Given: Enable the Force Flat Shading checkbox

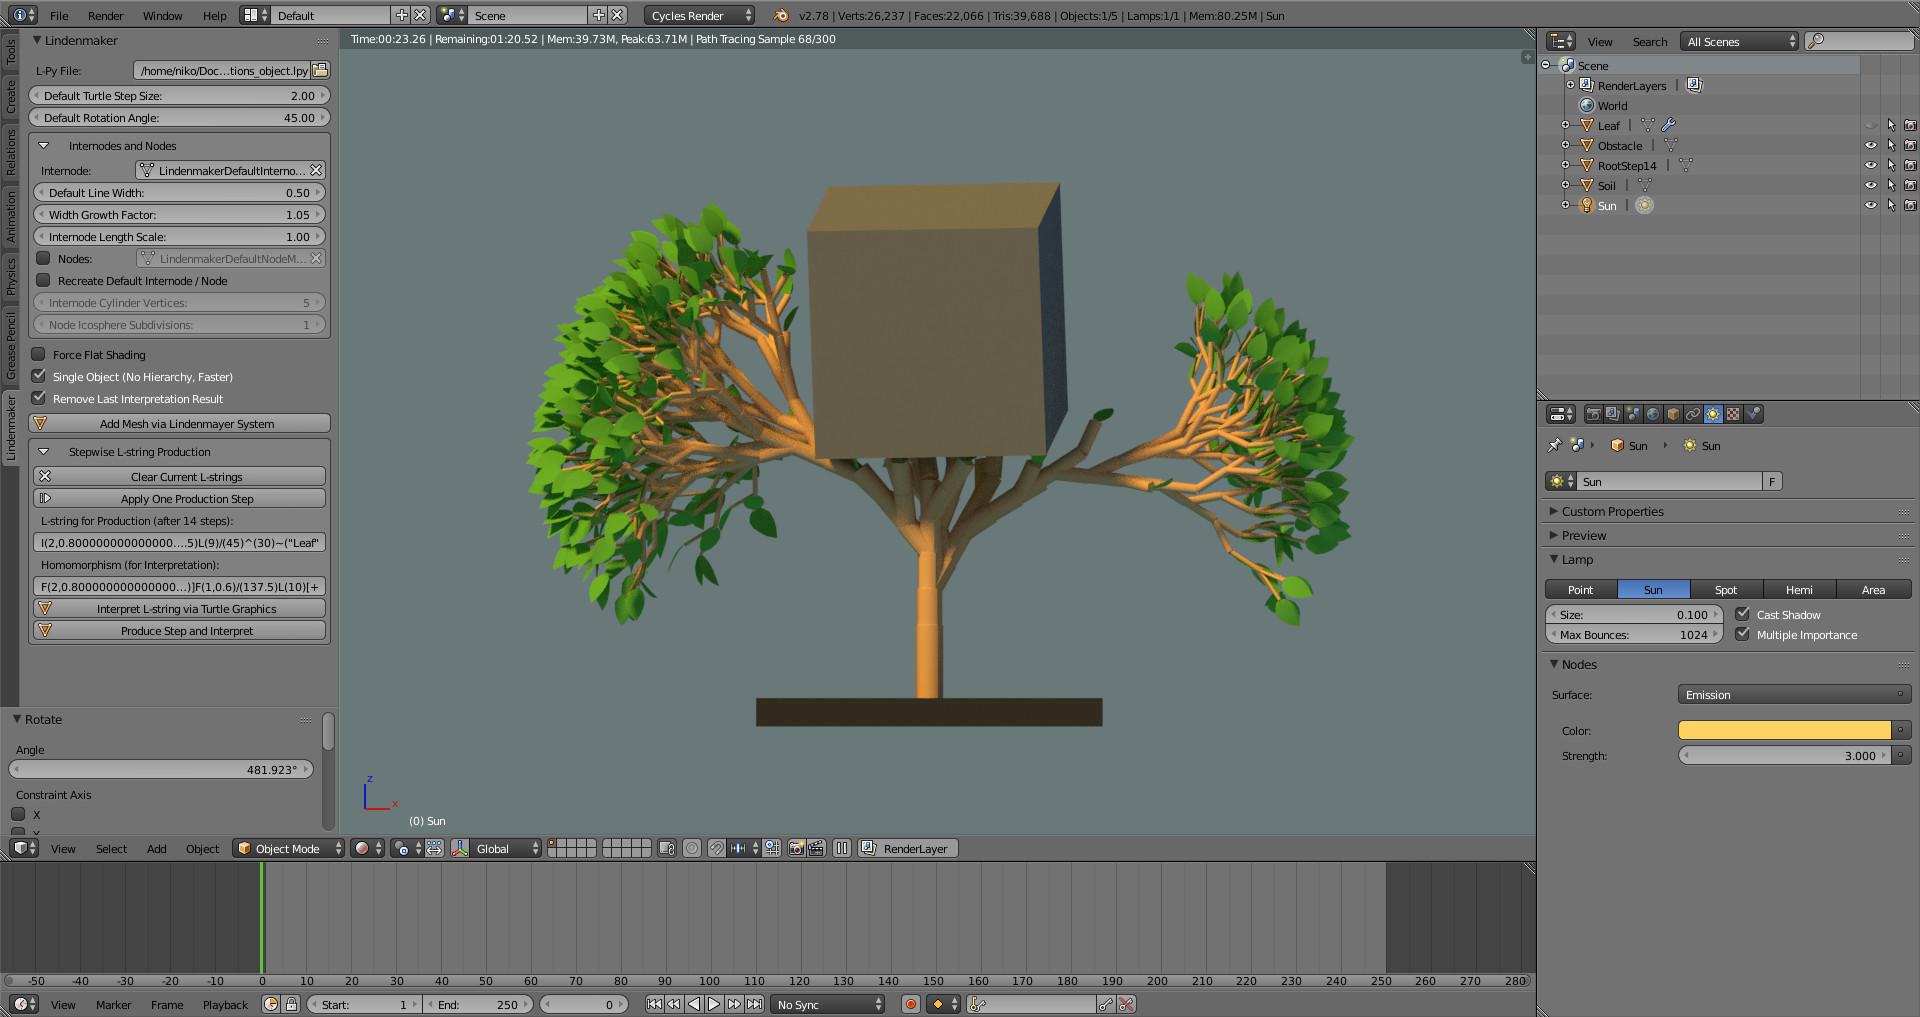Looking at the screenshot, I should tap(39, 354).
